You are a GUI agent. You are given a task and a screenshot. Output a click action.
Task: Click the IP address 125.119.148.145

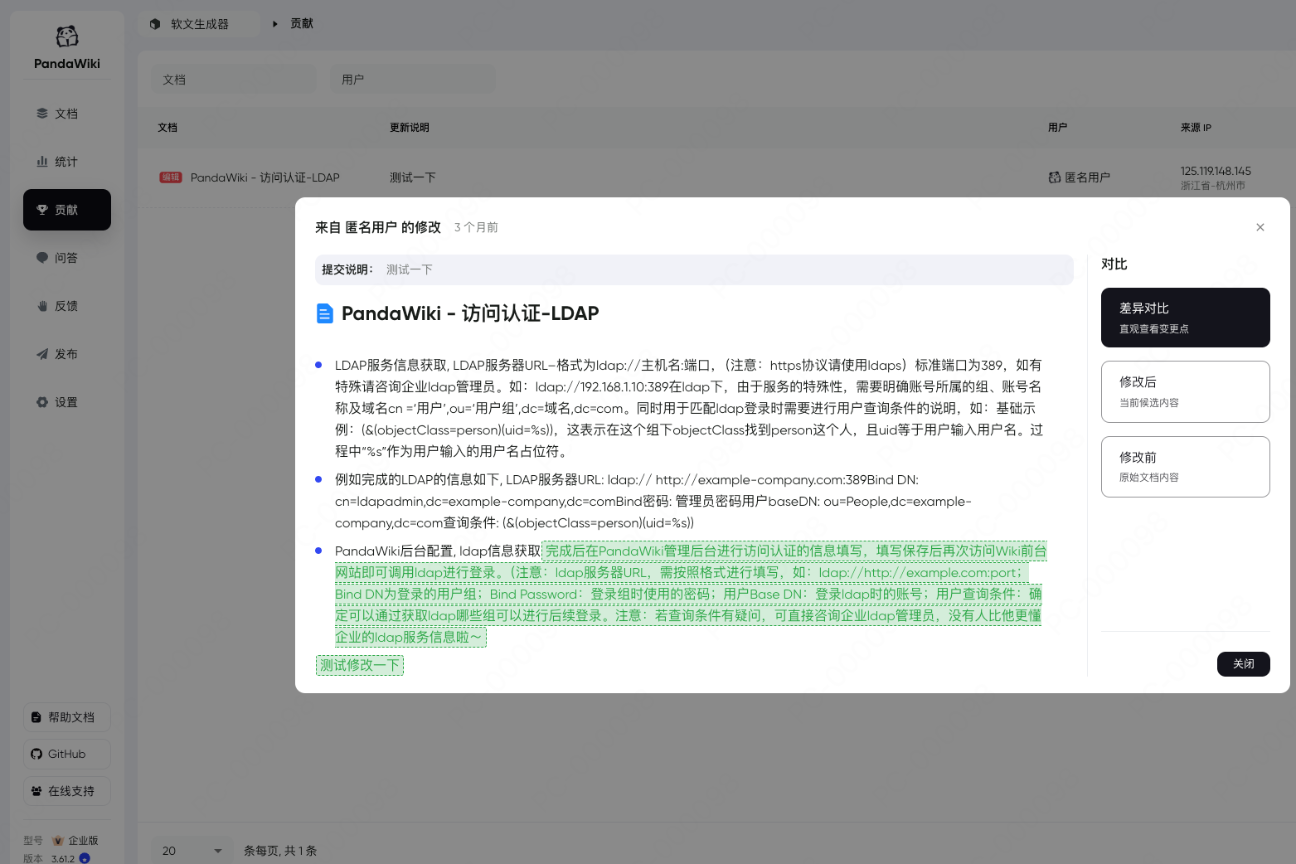(1216, 171)
